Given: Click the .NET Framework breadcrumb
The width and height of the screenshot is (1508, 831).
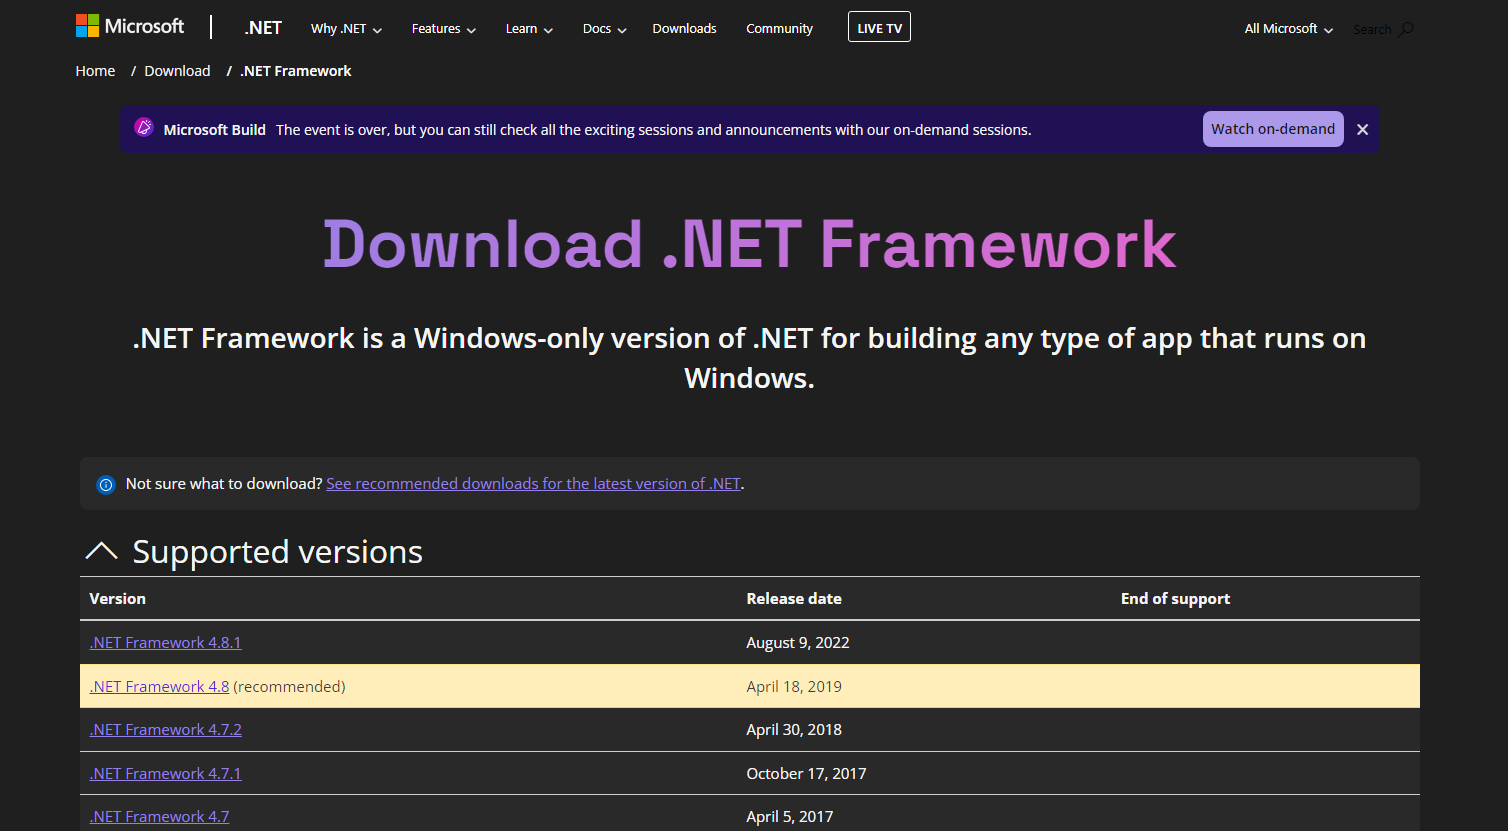Looking at the screenshot, I should (x=296, y=71).
